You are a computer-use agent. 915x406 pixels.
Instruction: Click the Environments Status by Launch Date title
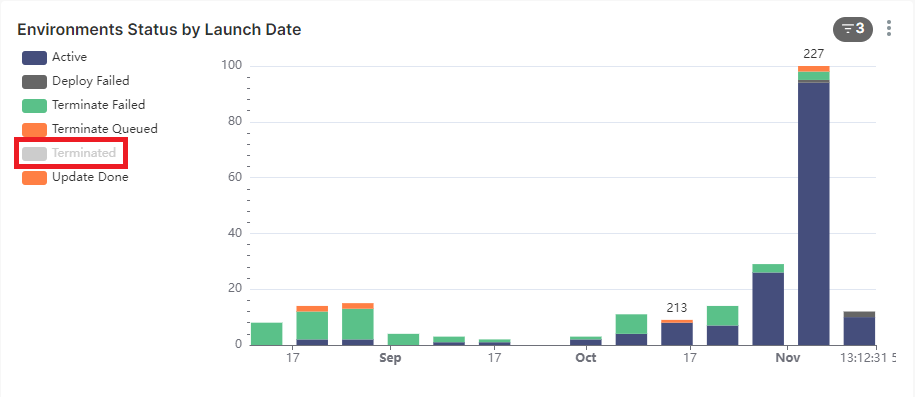pos(159,30)
